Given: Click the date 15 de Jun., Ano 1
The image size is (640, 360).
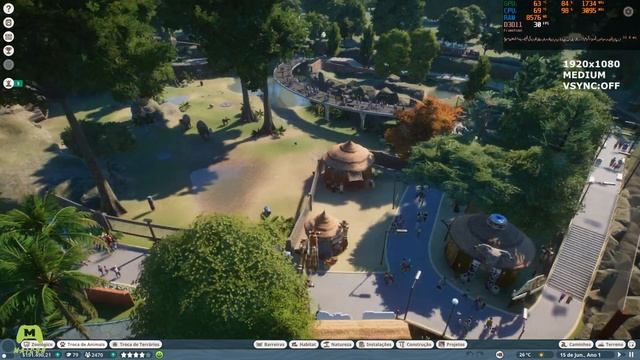Looking at the screenshot, I should pyautogui.click(x=580, y=355).
